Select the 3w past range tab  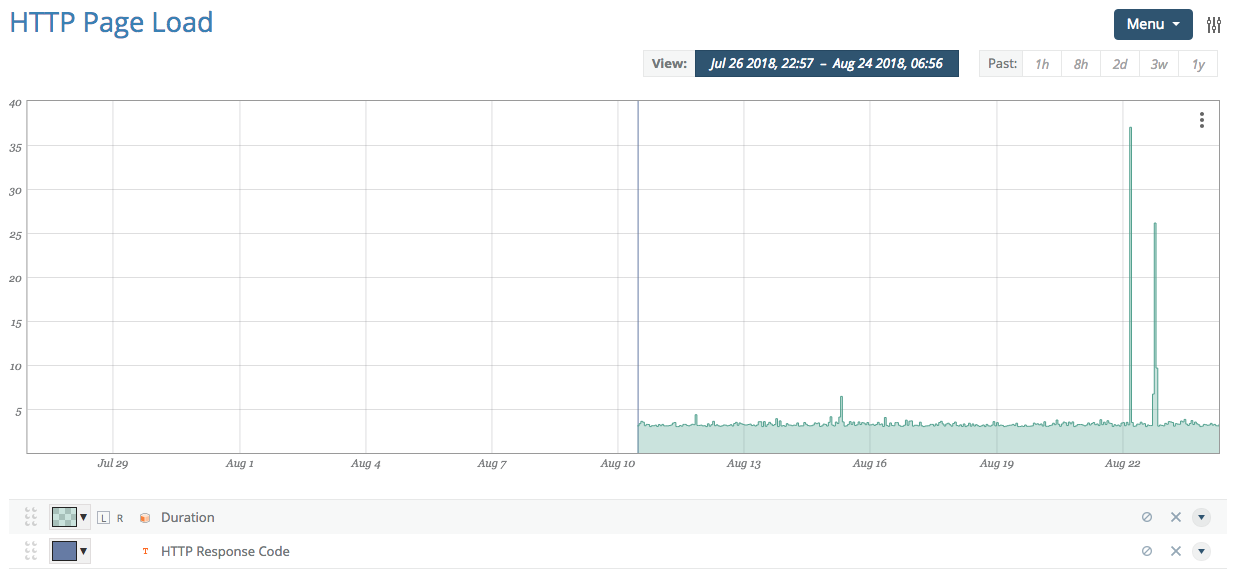pyautogui.click(x=1158, y=63)
